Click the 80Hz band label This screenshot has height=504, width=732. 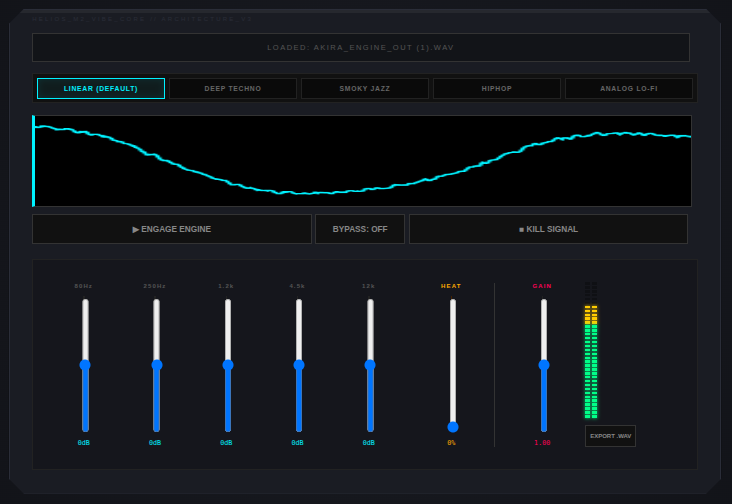[x=84, y=286]
